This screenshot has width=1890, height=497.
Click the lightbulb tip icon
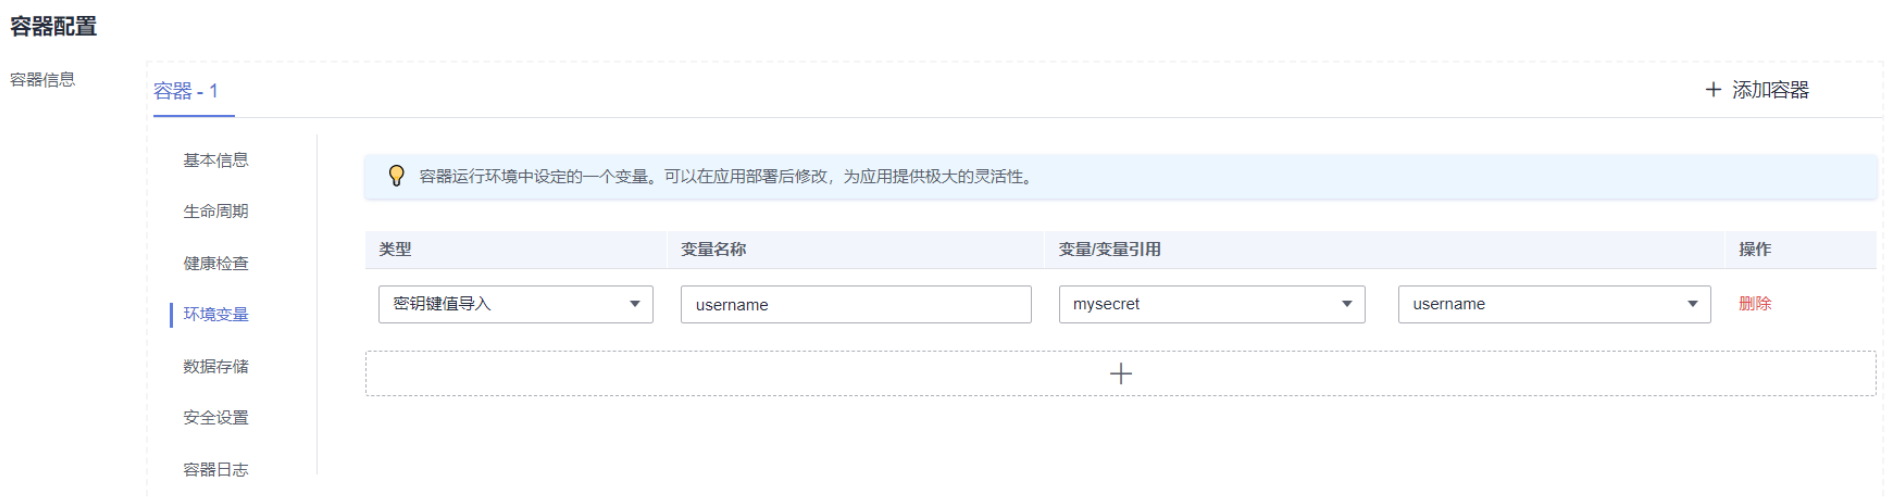[x=396, y=176]
